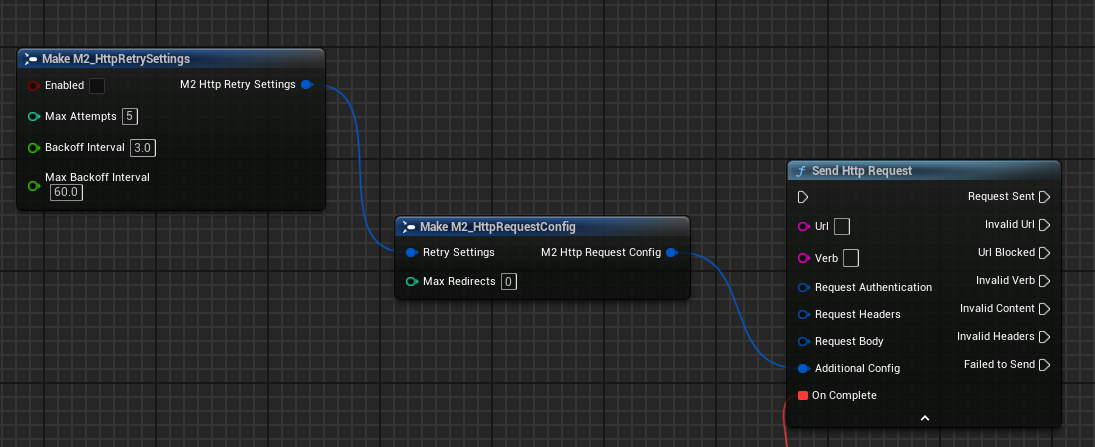Click the M2 Http Retry Settings output pin

(x=307, y=85)
